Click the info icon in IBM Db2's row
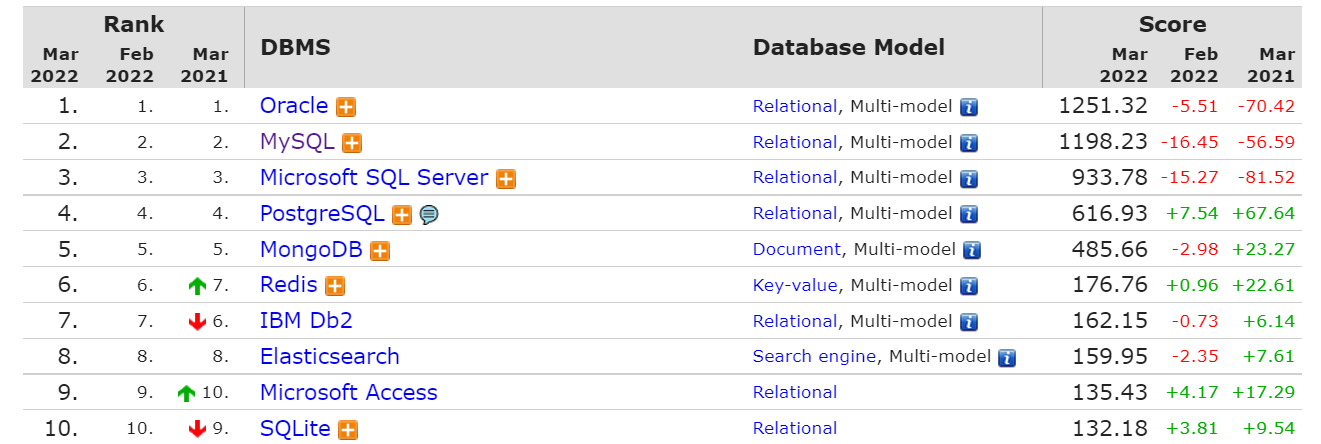1321x444 pixels. click(968, 322)
